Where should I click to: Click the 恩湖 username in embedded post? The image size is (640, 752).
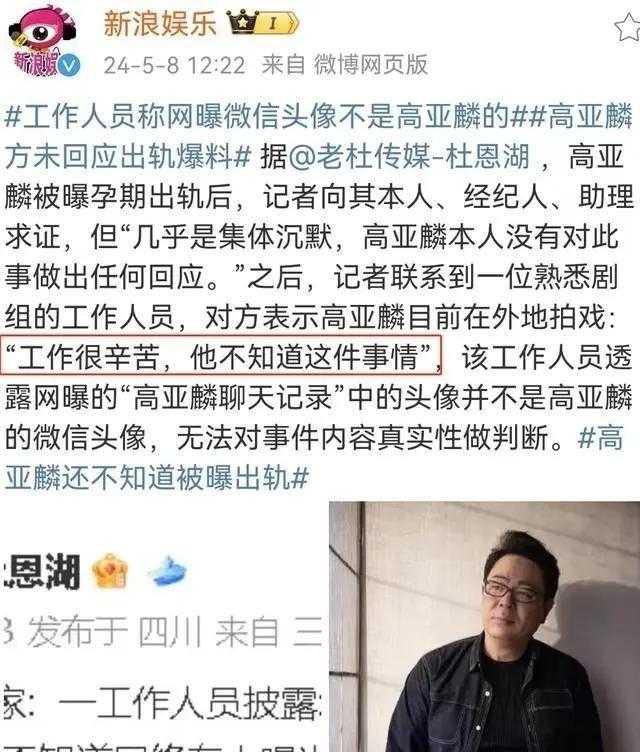point(41,571)
